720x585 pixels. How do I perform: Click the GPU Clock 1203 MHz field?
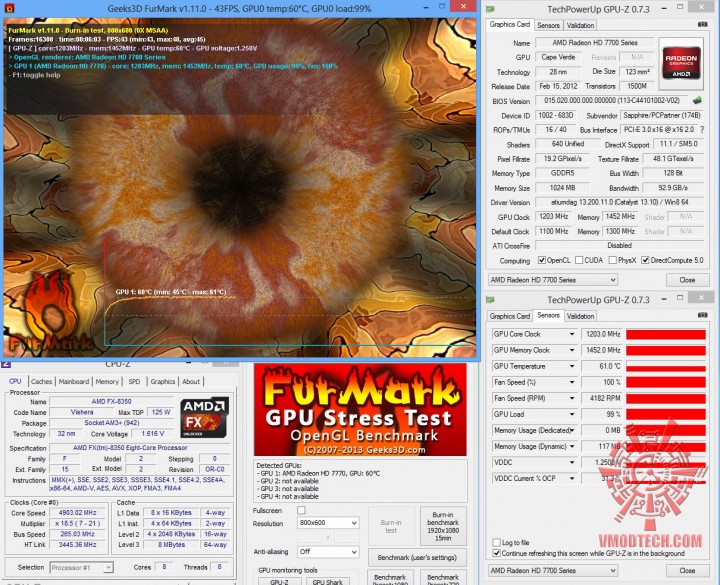[x=553, y=216]
